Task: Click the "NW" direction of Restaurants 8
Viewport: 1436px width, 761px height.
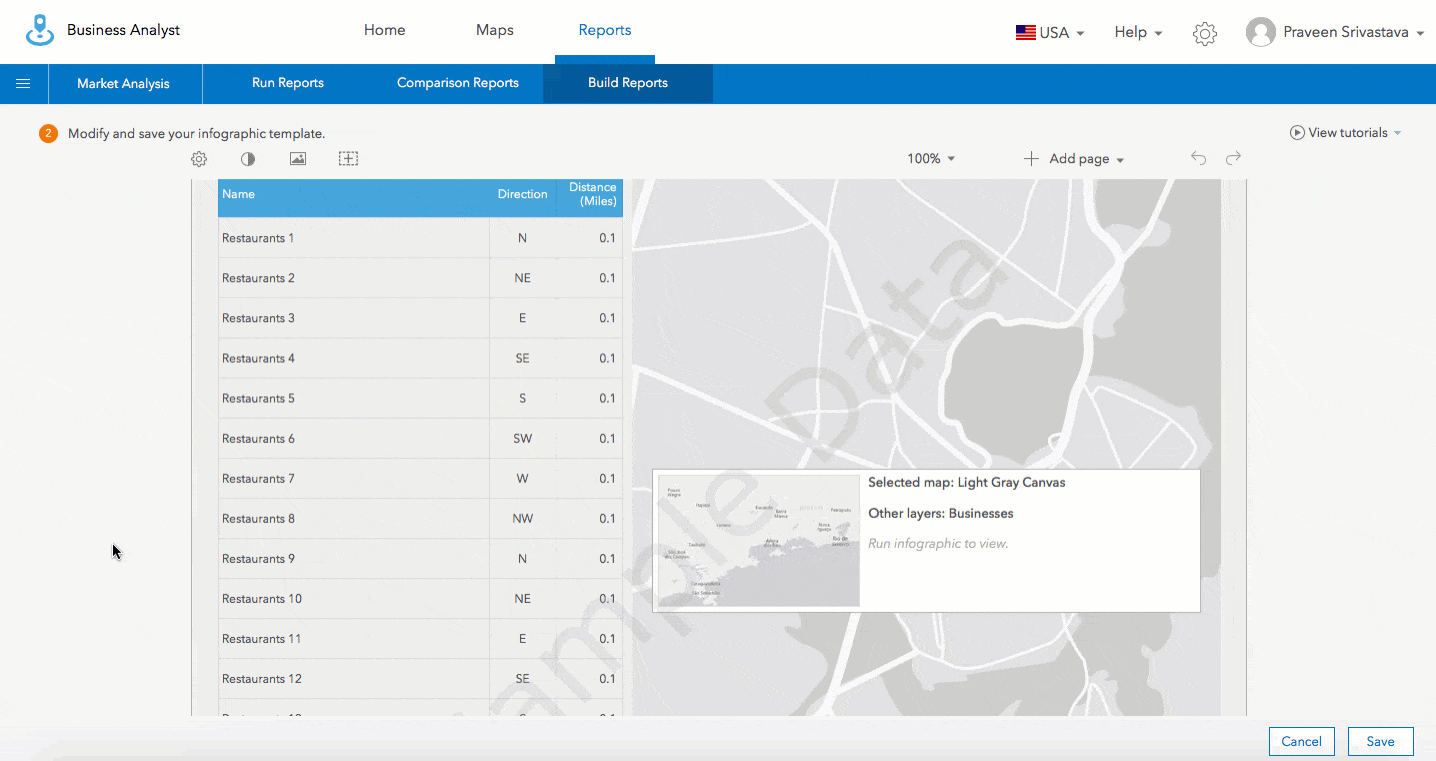Action: pyautogui.click(x=522, y=518)
